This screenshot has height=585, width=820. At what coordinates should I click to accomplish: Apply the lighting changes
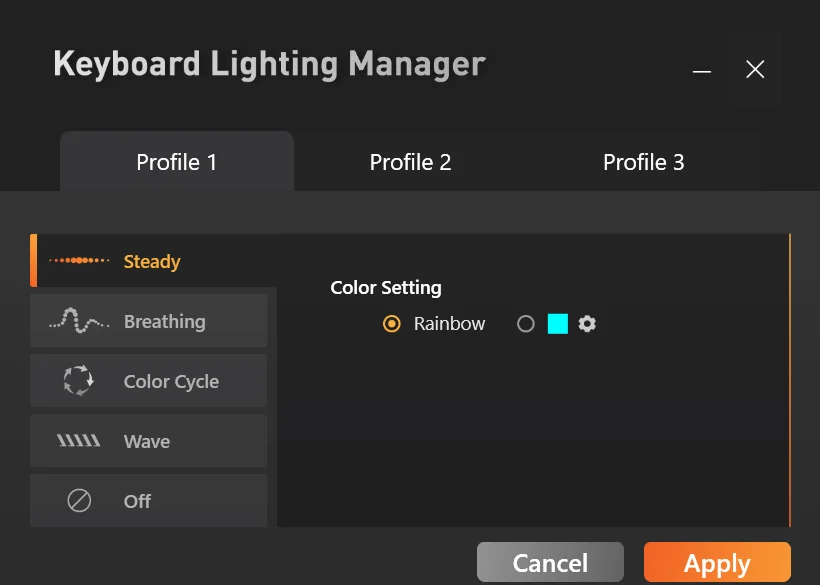click(717, 563)
